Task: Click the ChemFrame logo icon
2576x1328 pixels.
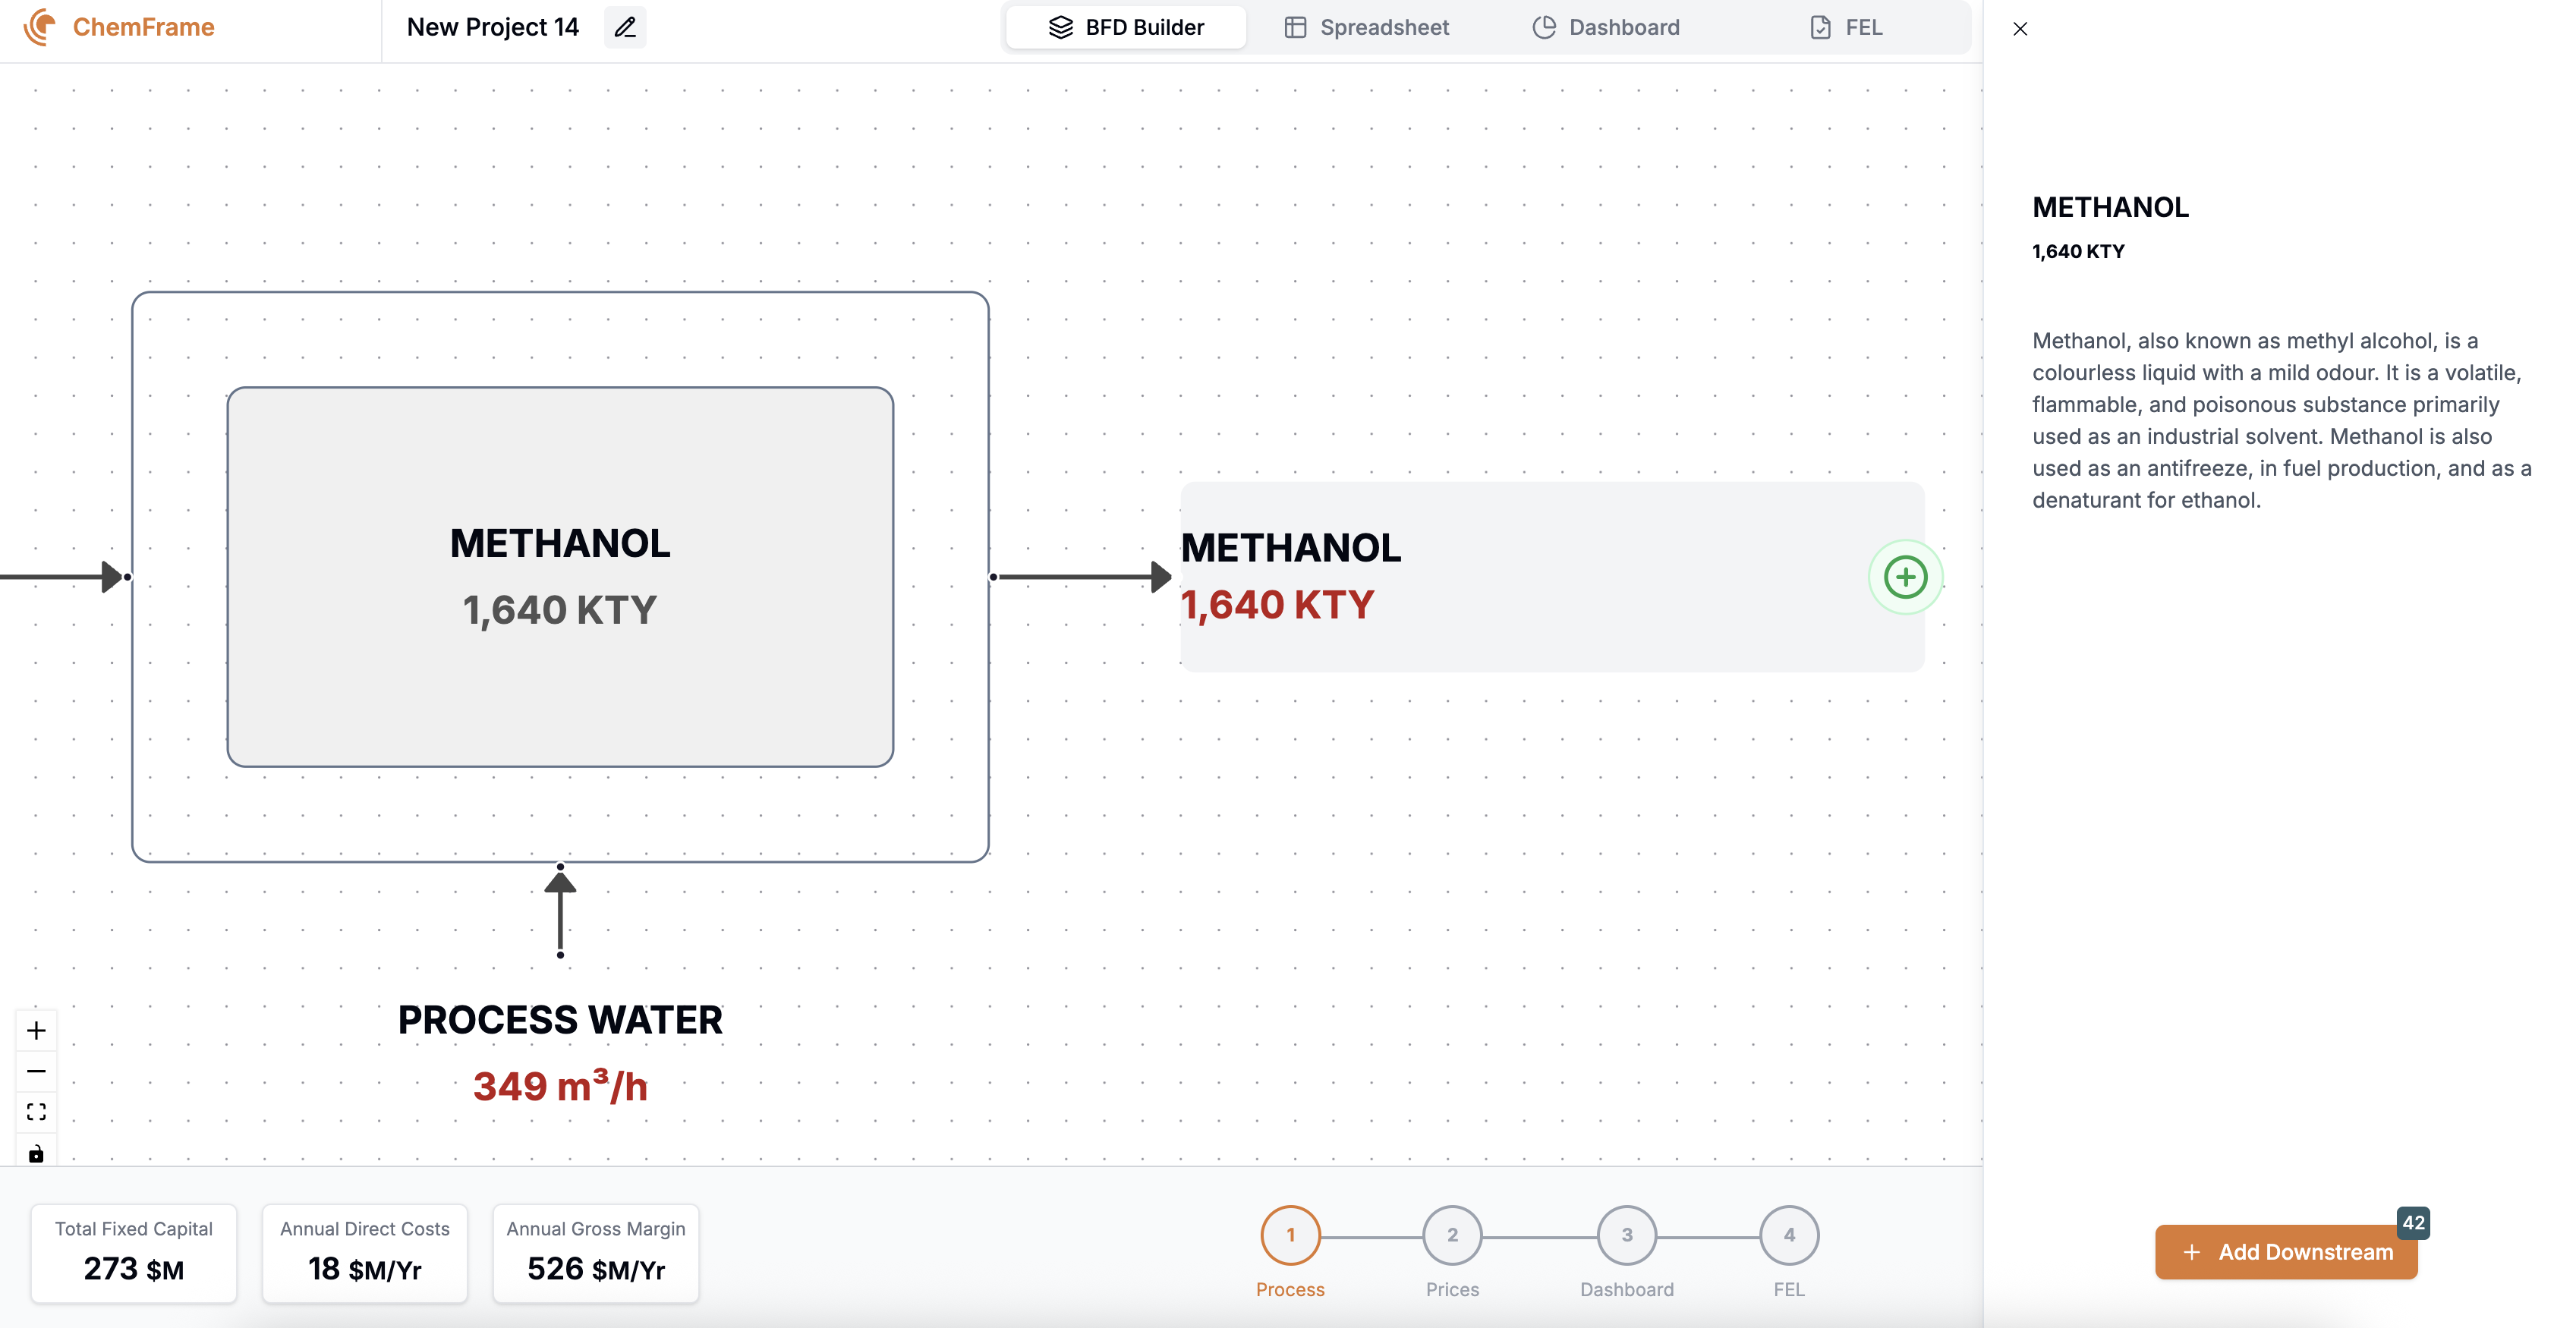Action: click(40, 27)
